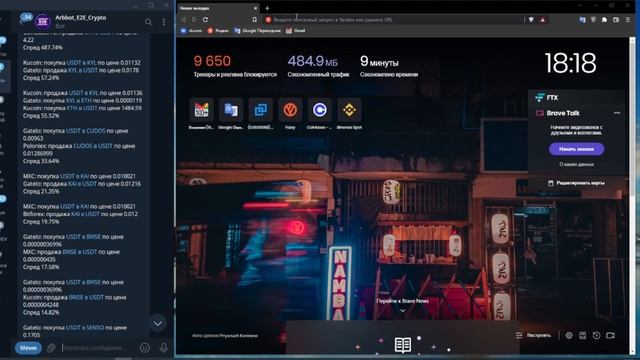The height and width of the screenshot is (360, 640).
Task: Expand the Brave News chevron arrow
Action: (402, 311)
